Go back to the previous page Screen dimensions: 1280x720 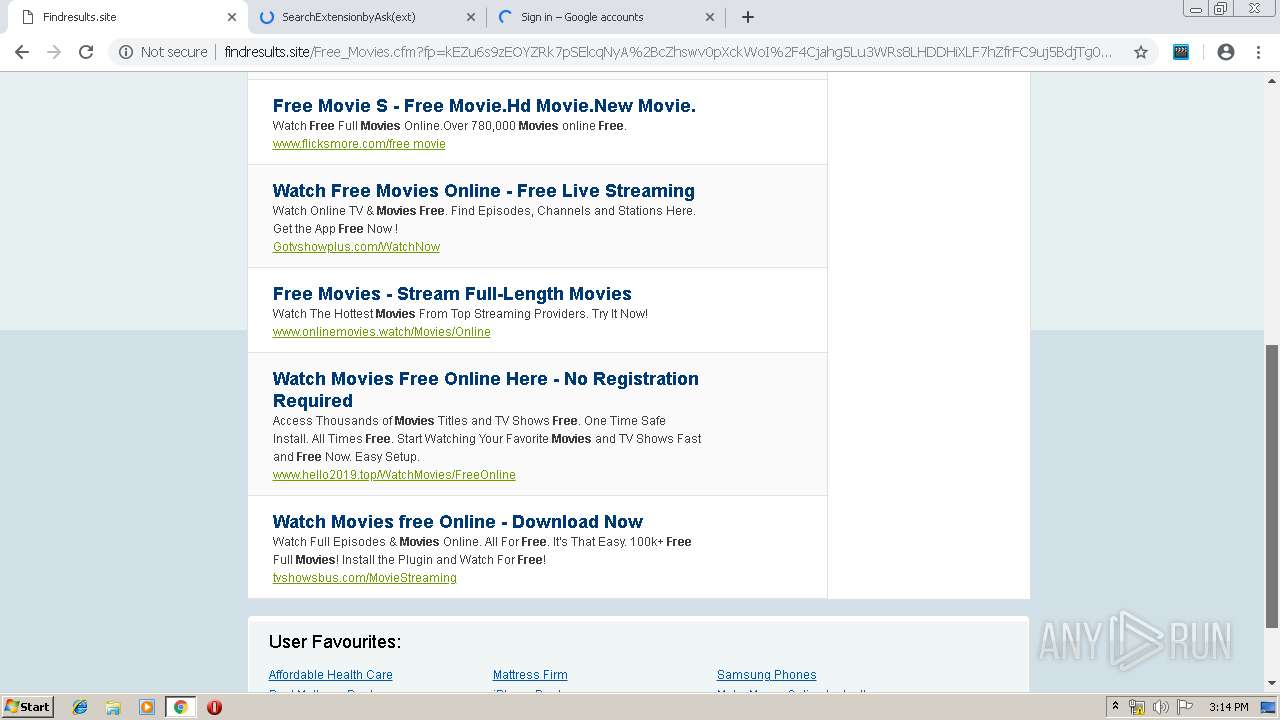22,52
